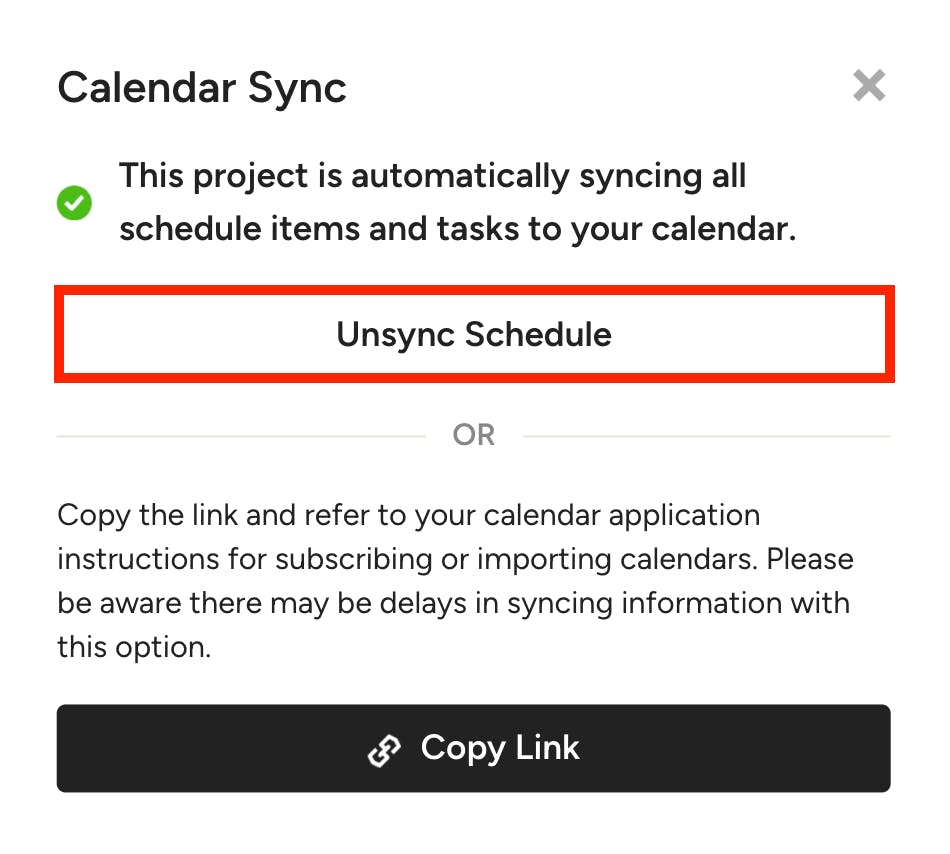950x854 pixels.
Task: Click the line "schedule items and tasks to your calendar"
Action: pyautogui.click(x=457, y=229)
